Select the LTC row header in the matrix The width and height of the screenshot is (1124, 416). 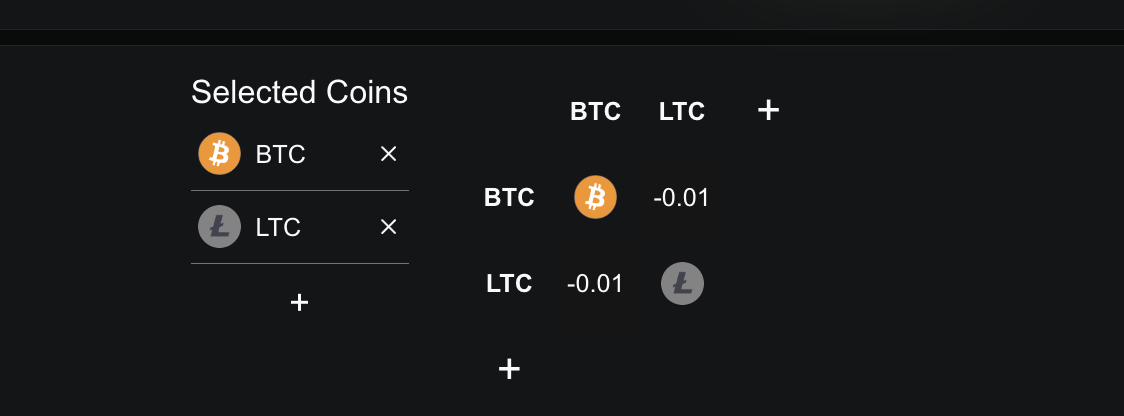509,284
